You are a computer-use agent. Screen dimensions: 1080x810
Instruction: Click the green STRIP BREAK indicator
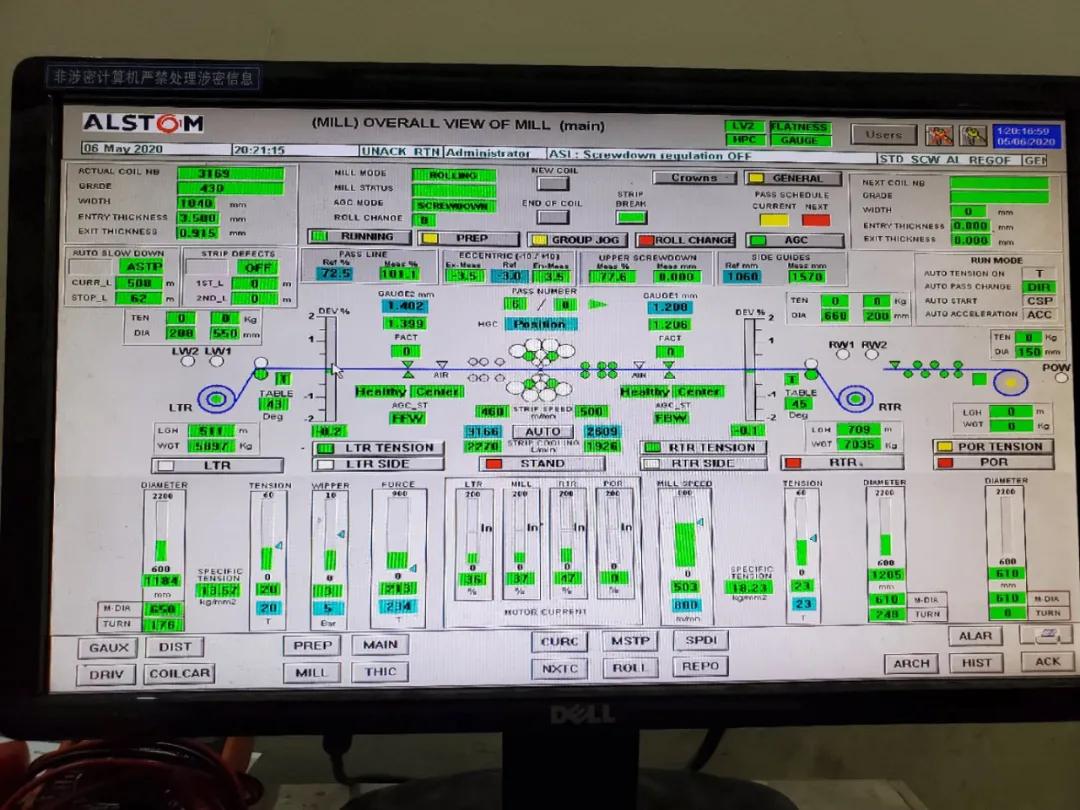coord(631,218)
